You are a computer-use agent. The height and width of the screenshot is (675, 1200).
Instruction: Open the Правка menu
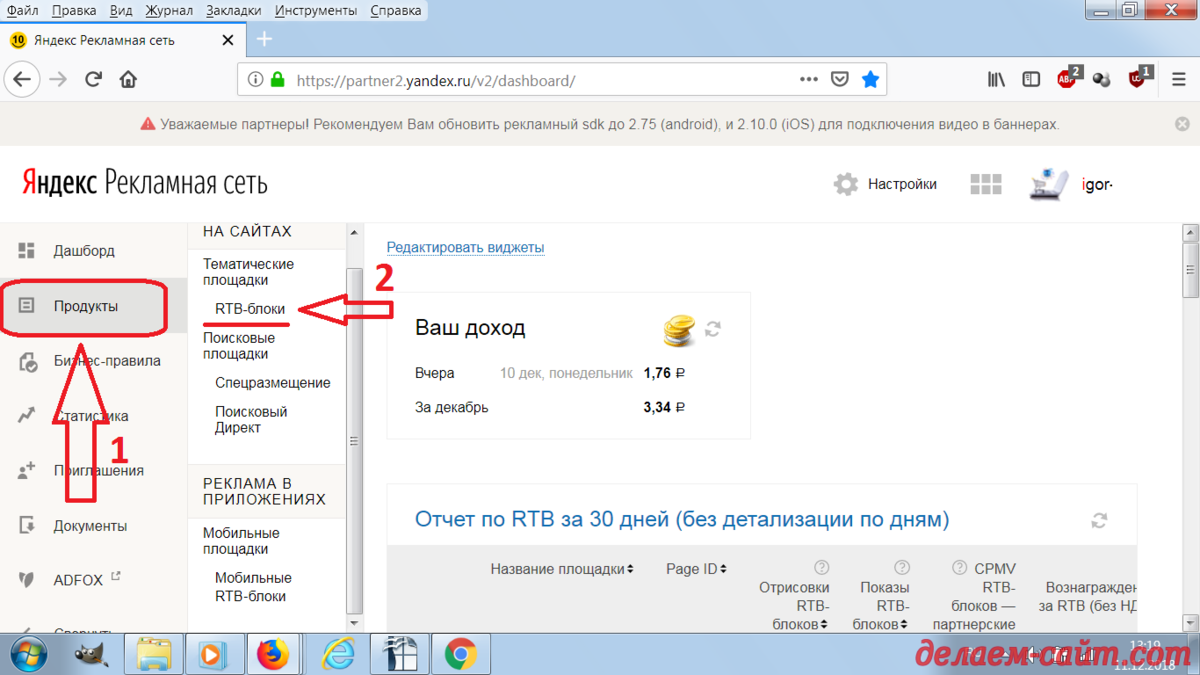tap(74, 11)
